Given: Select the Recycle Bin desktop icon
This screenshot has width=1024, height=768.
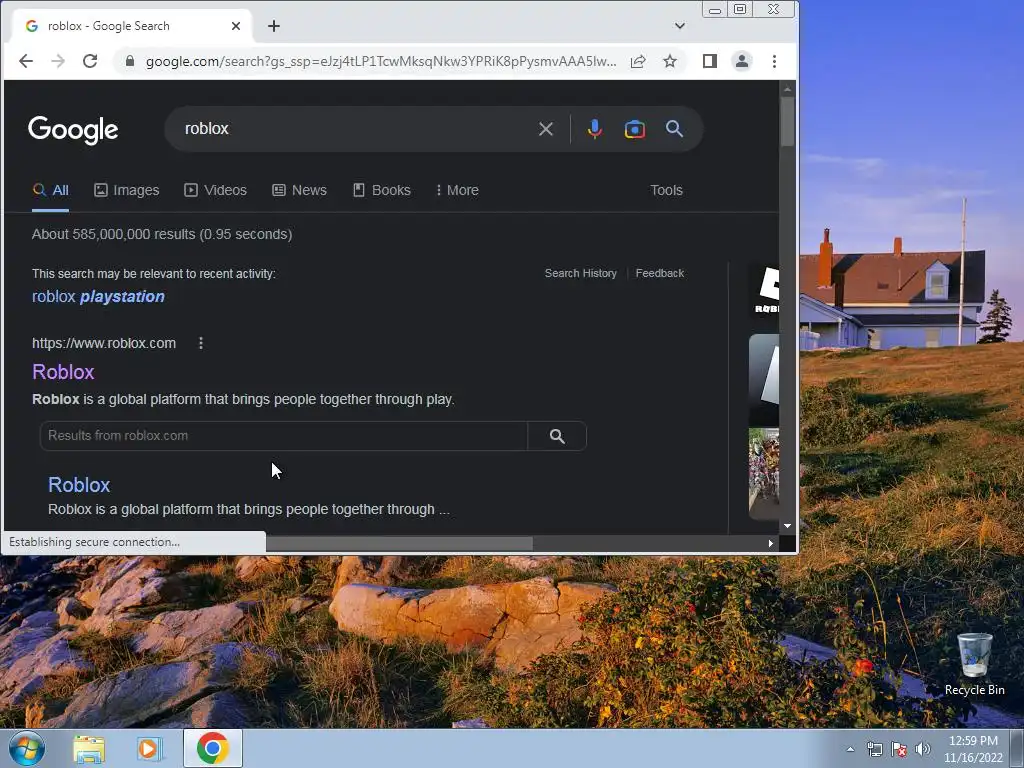Looking at the screenshot, I should tap(974, 665).
